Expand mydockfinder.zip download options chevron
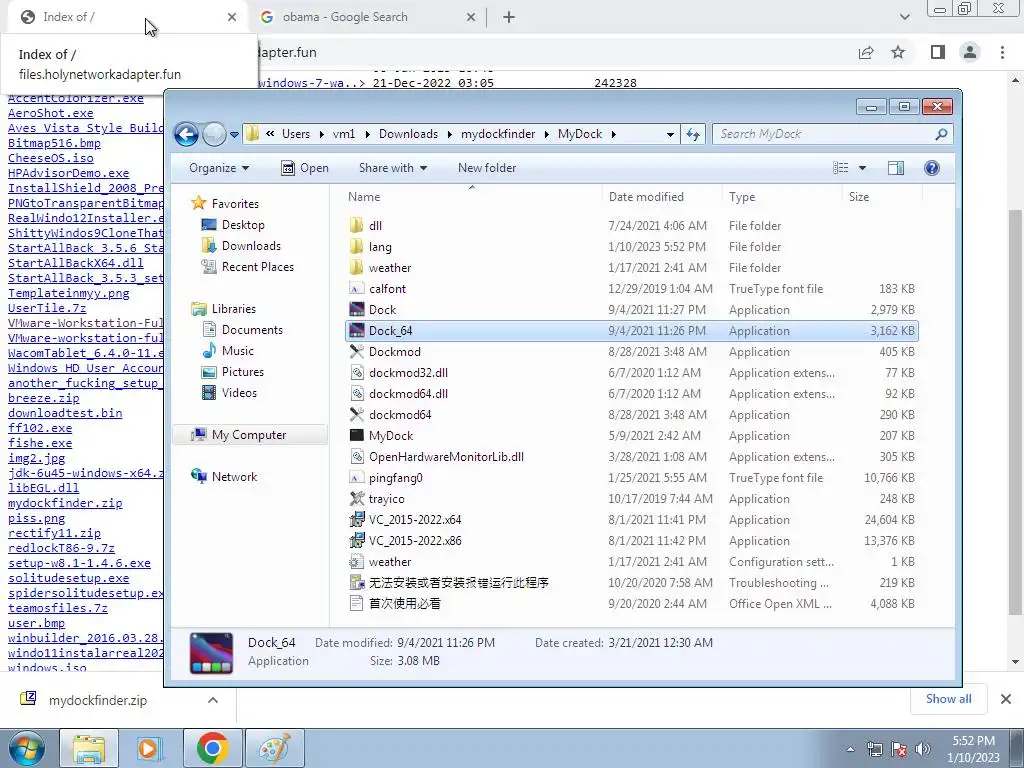This screenshot has height=768, width=1024. coord(213,700)
